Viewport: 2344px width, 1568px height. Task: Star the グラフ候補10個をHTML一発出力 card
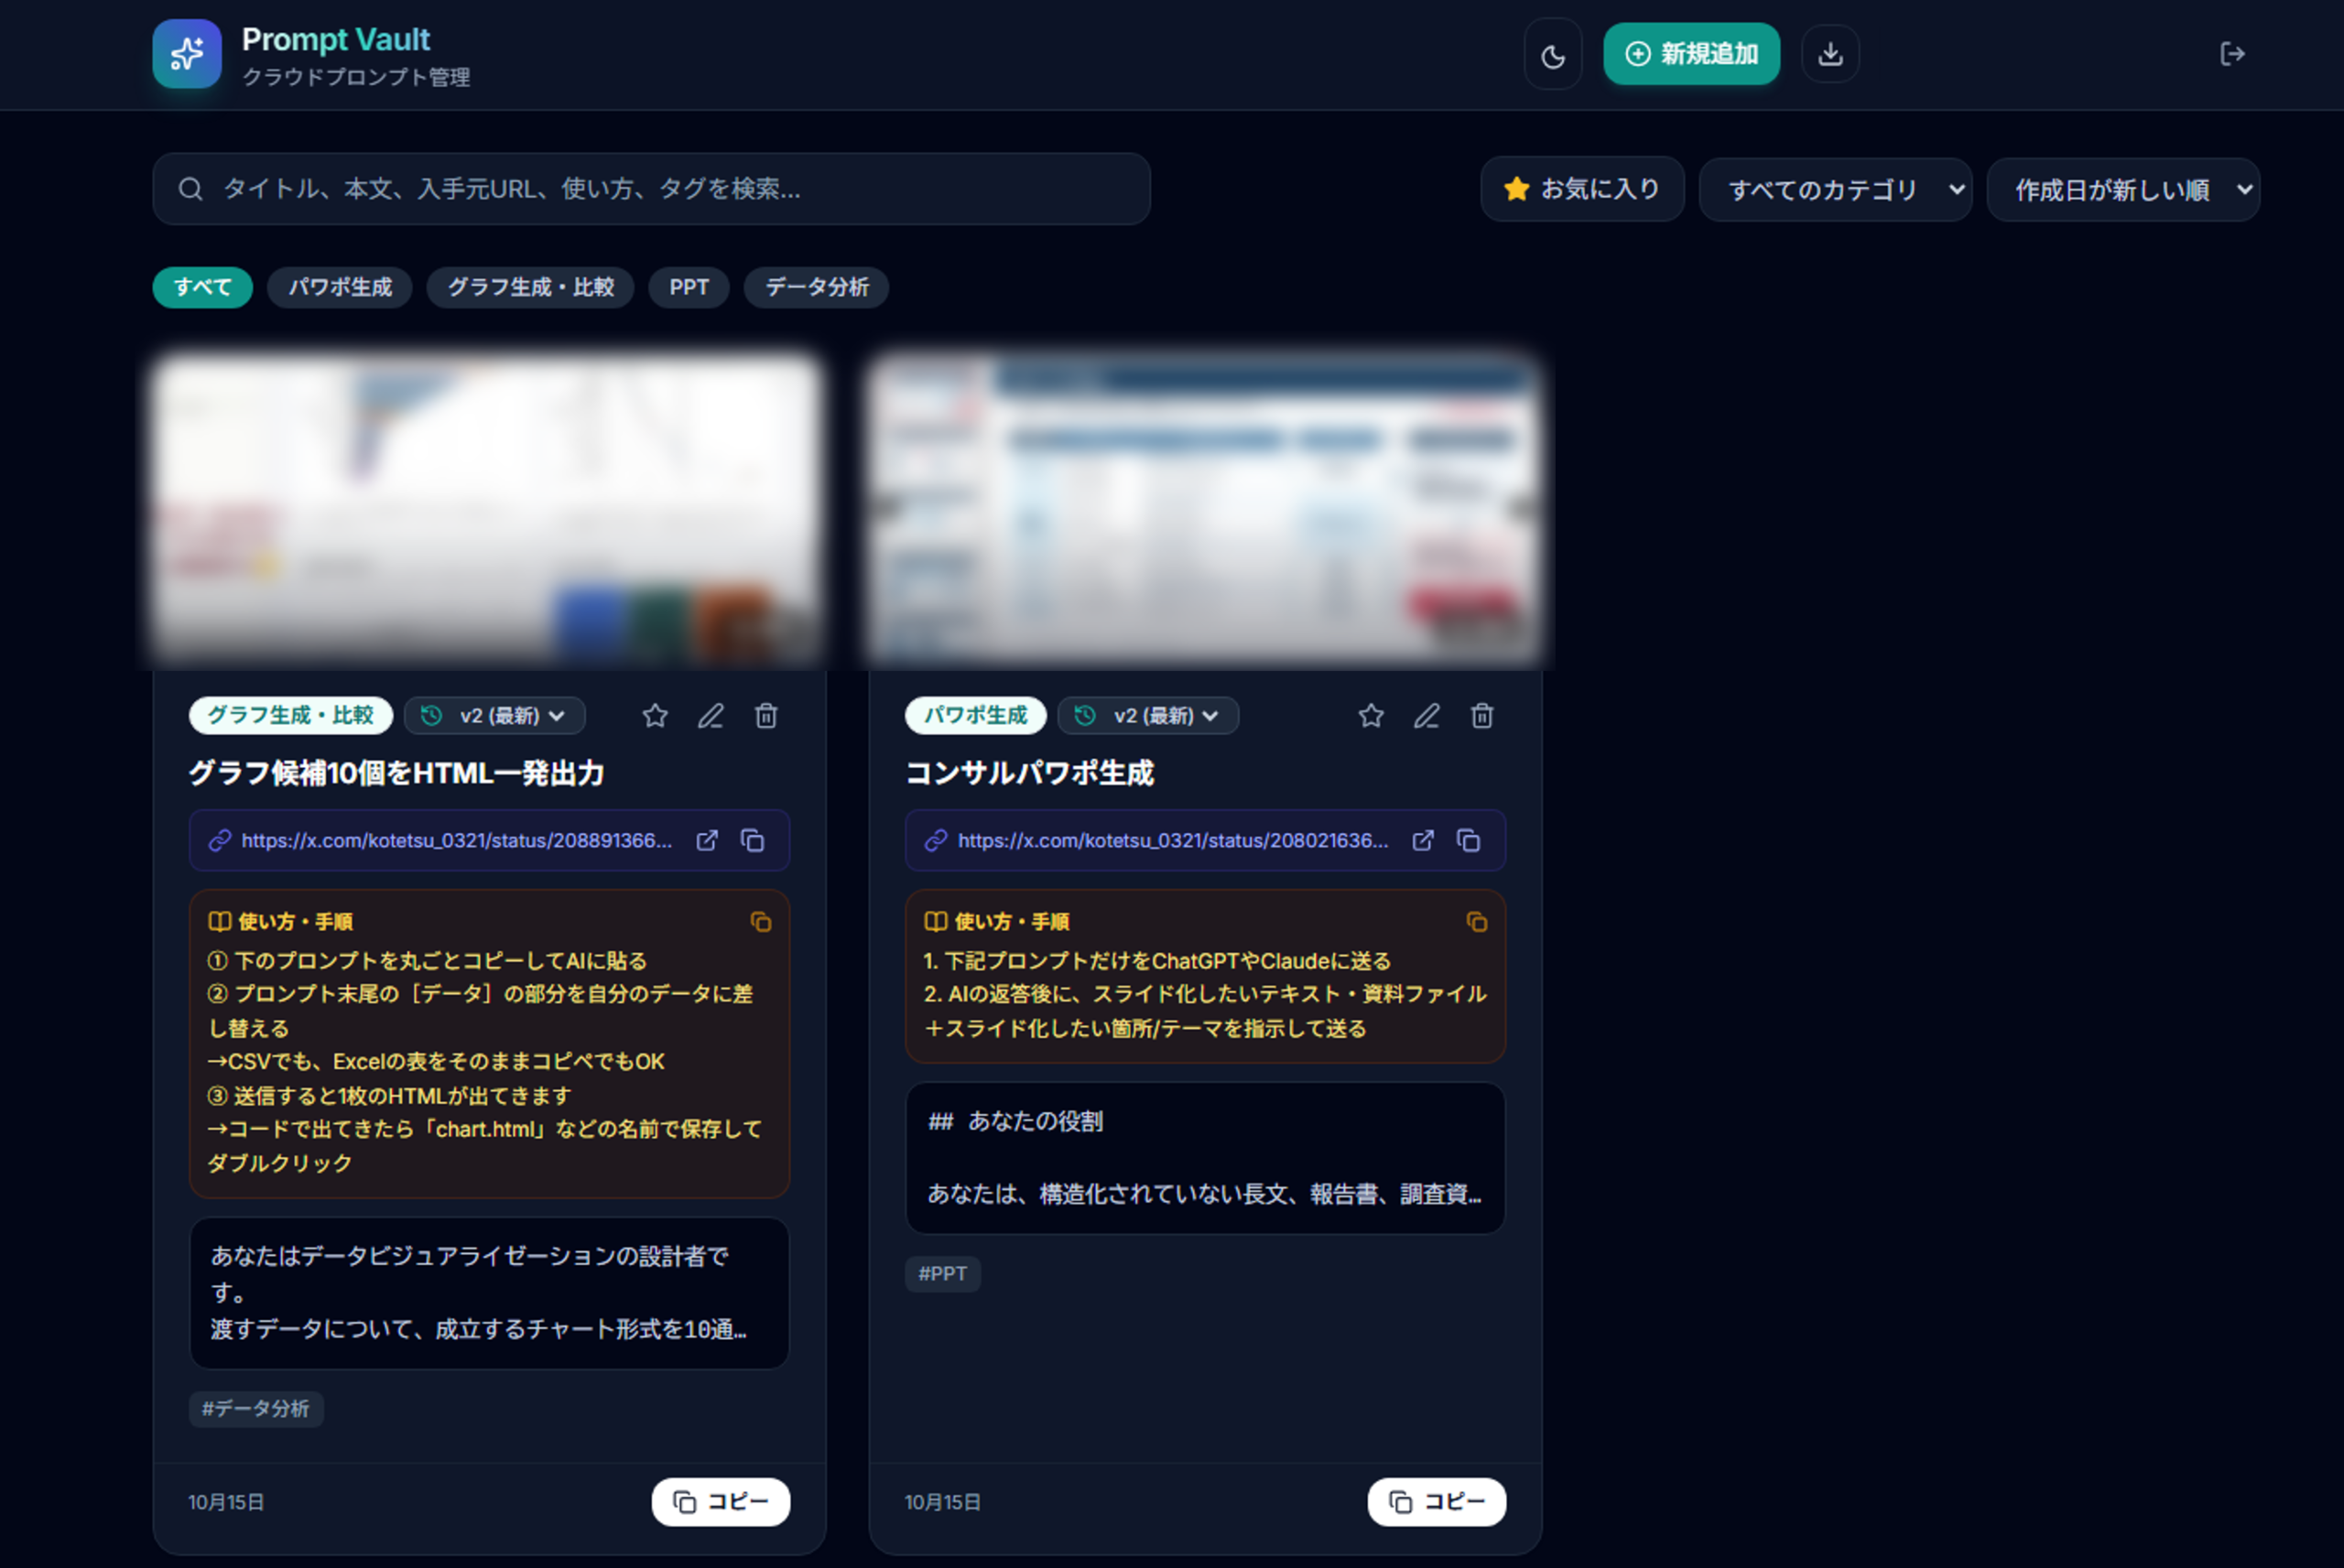tap(655, 716)
